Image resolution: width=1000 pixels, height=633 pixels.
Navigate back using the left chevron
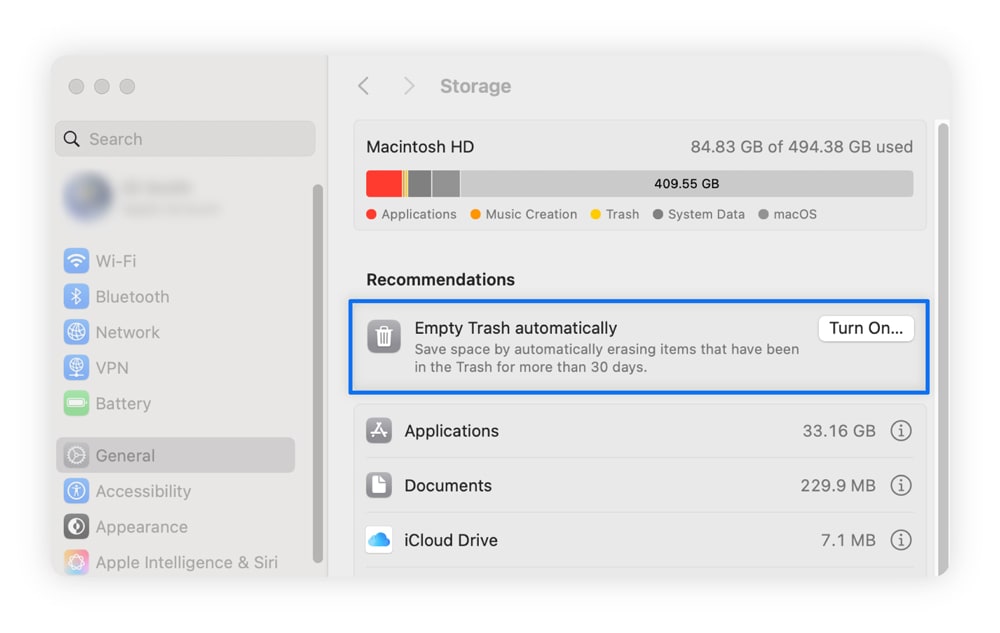point(363,86)
